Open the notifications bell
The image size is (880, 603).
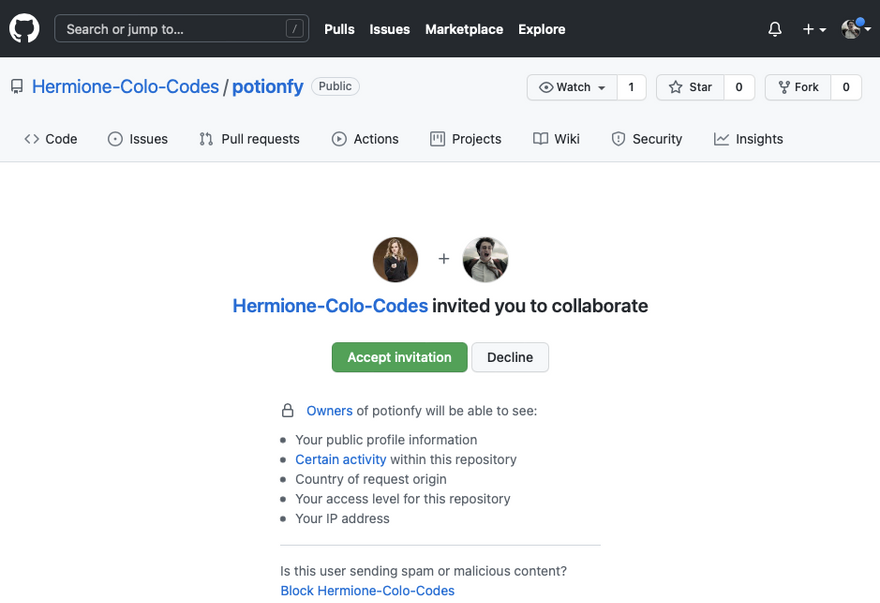(774, 29)
